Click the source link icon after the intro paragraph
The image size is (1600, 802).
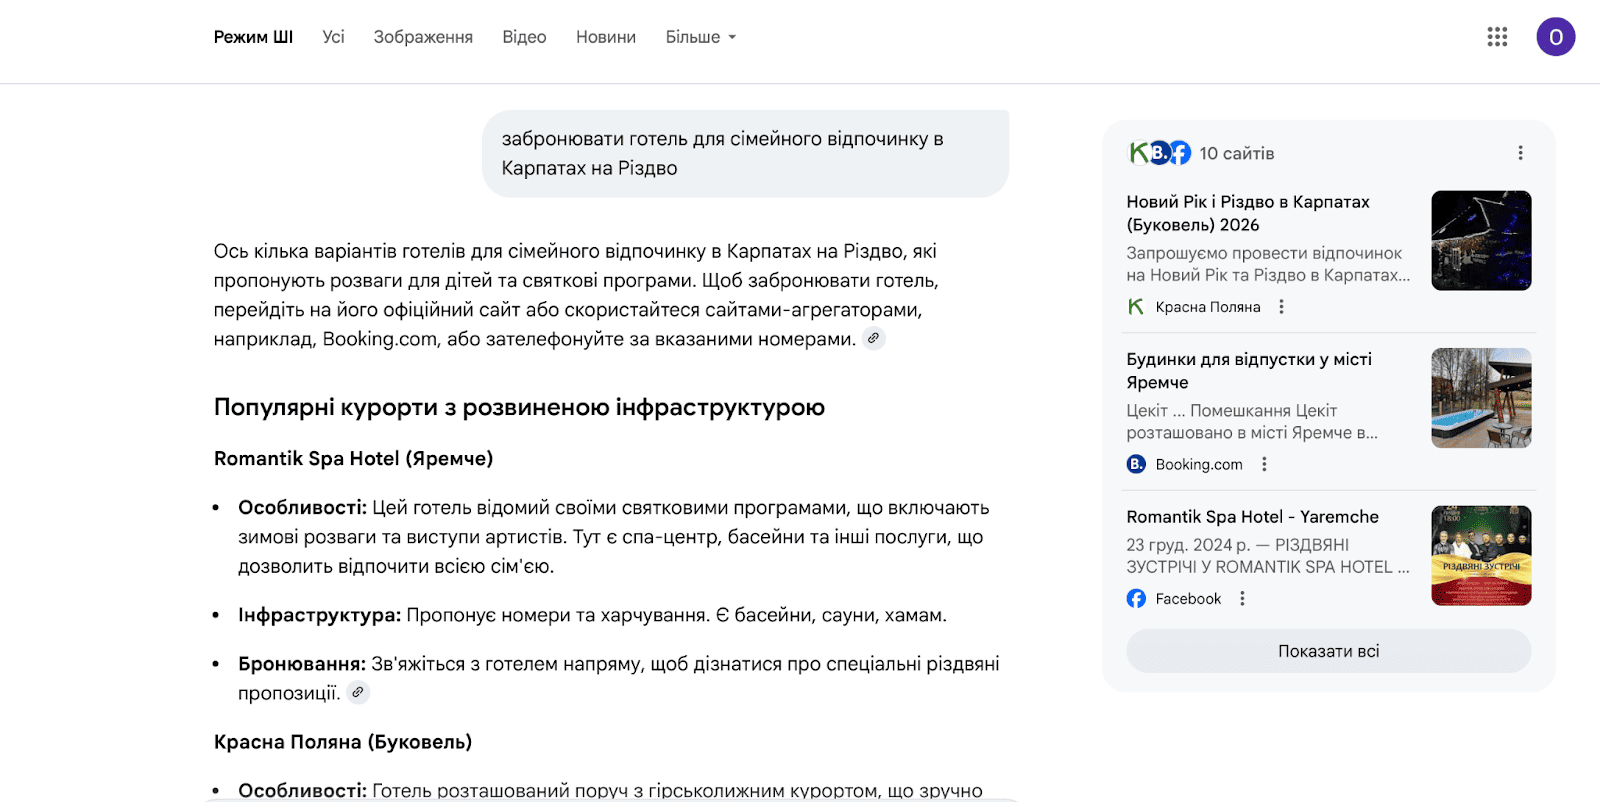point(874,339)
